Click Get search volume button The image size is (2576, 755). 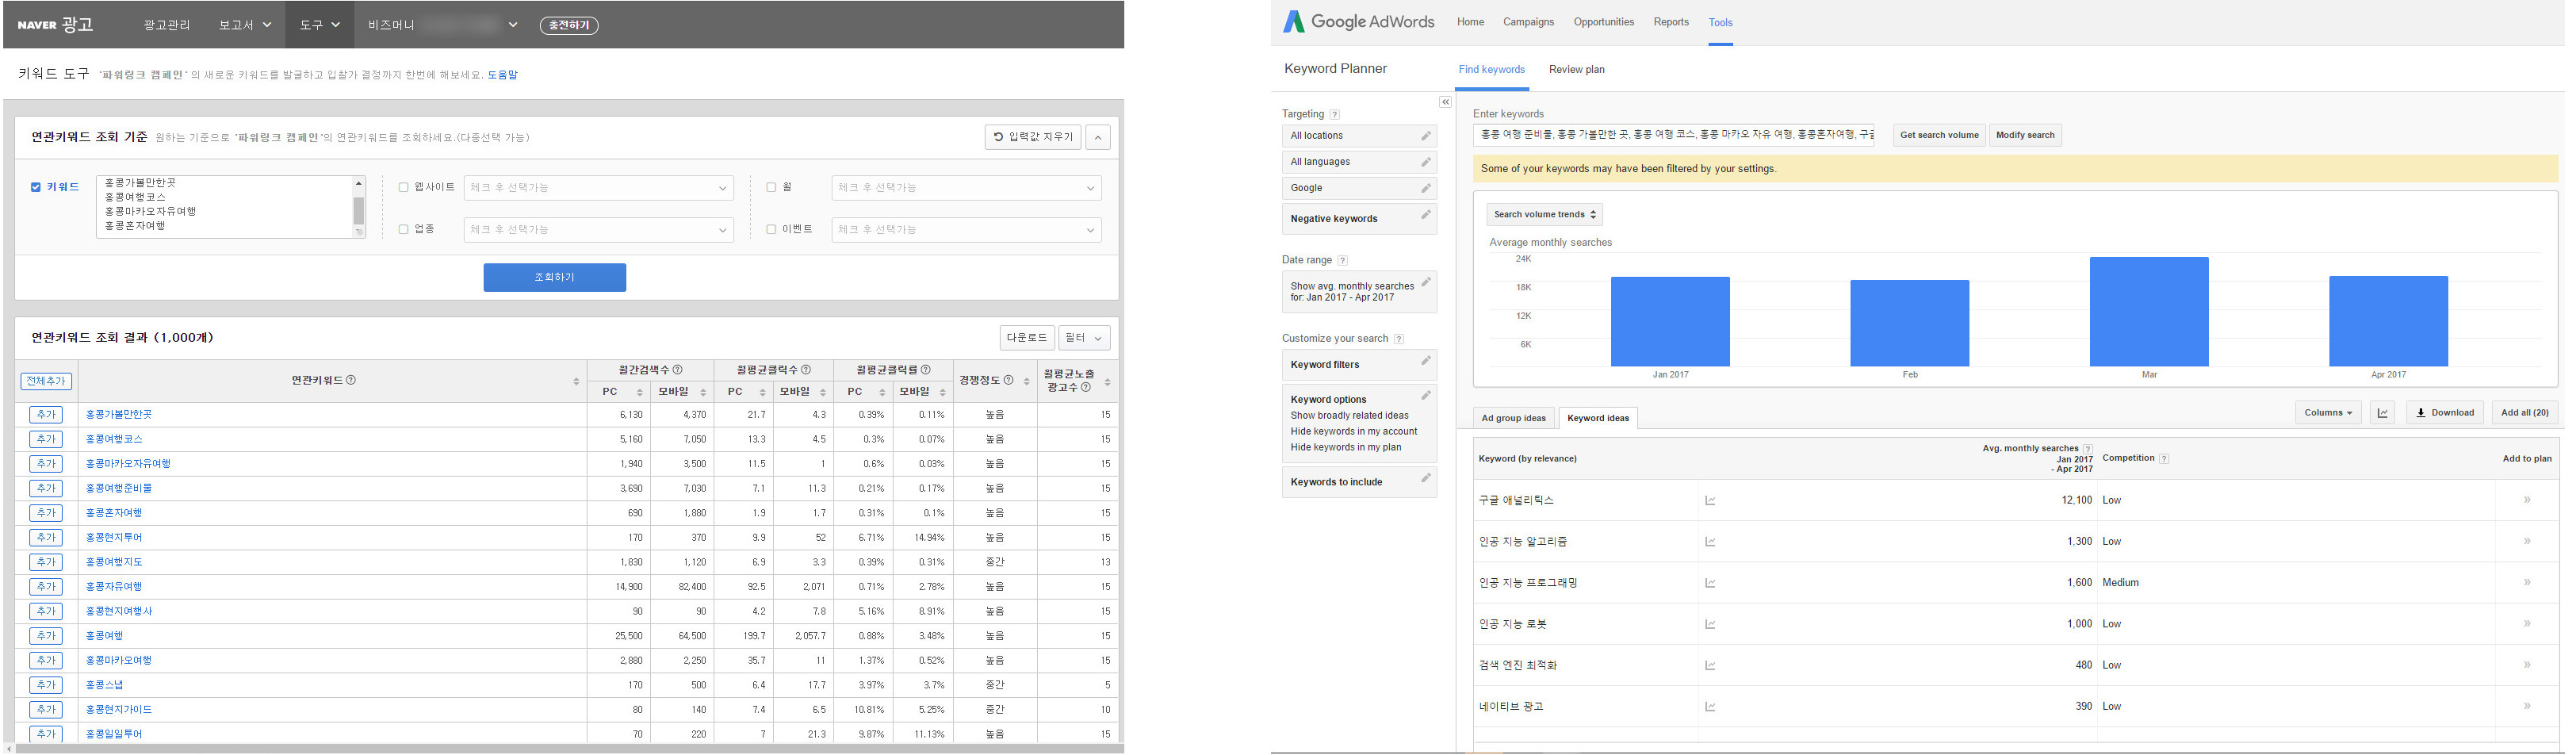click(1939, 135)
